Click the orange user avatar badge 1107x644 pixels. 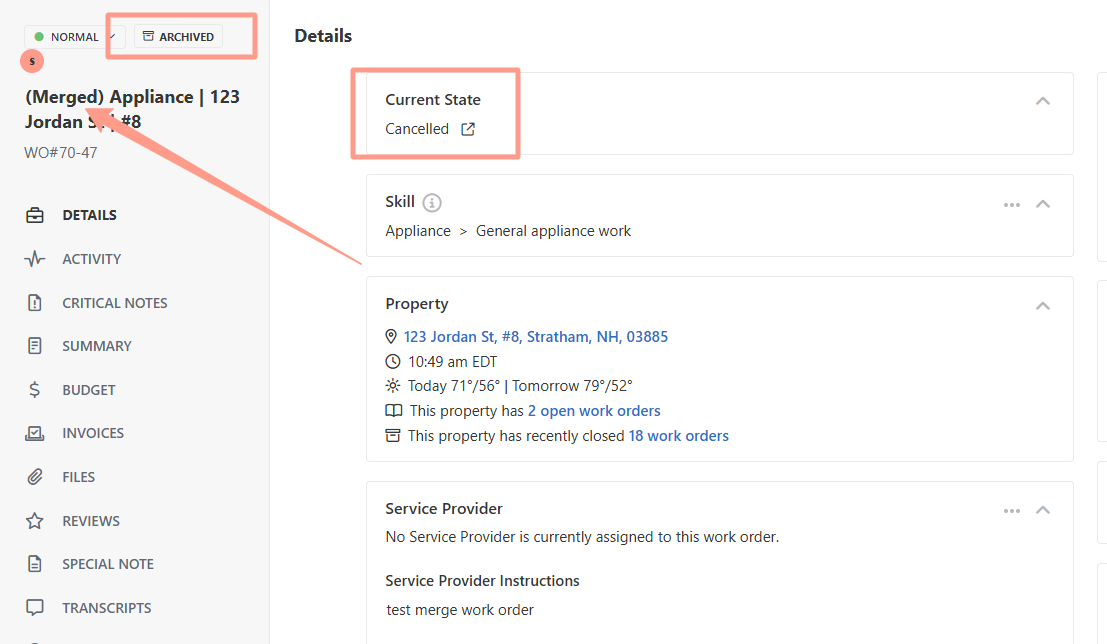pyautogui.click(x=33, y=61)
